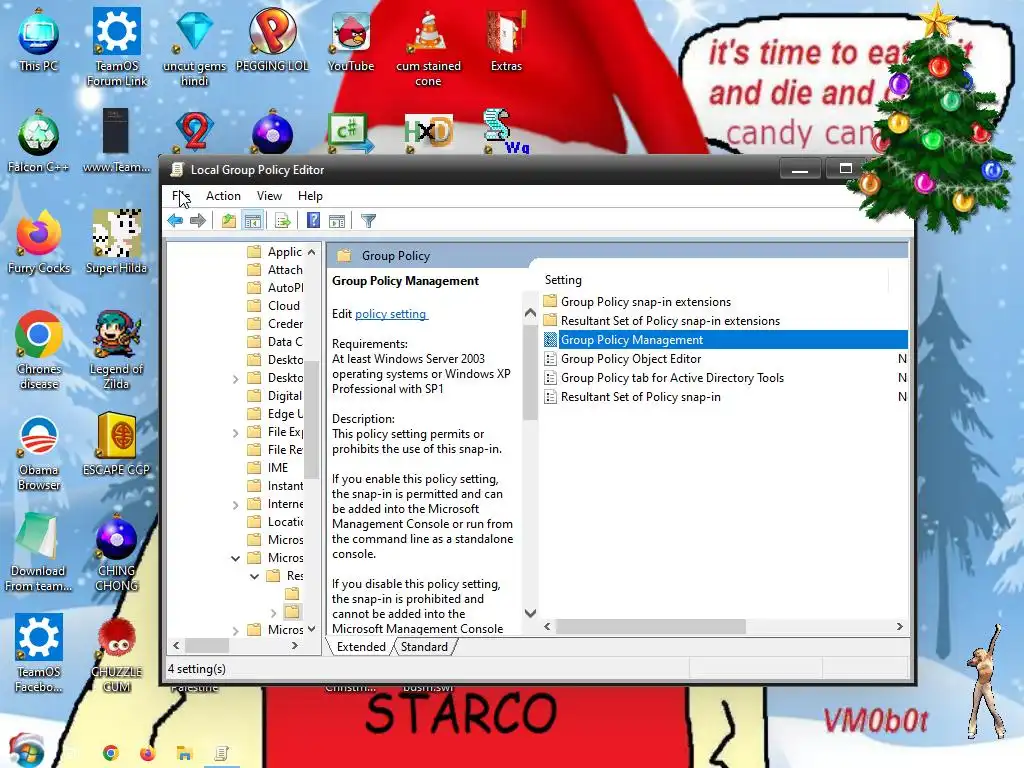Open the Start button with the Santa hat

tap(26, 750)
